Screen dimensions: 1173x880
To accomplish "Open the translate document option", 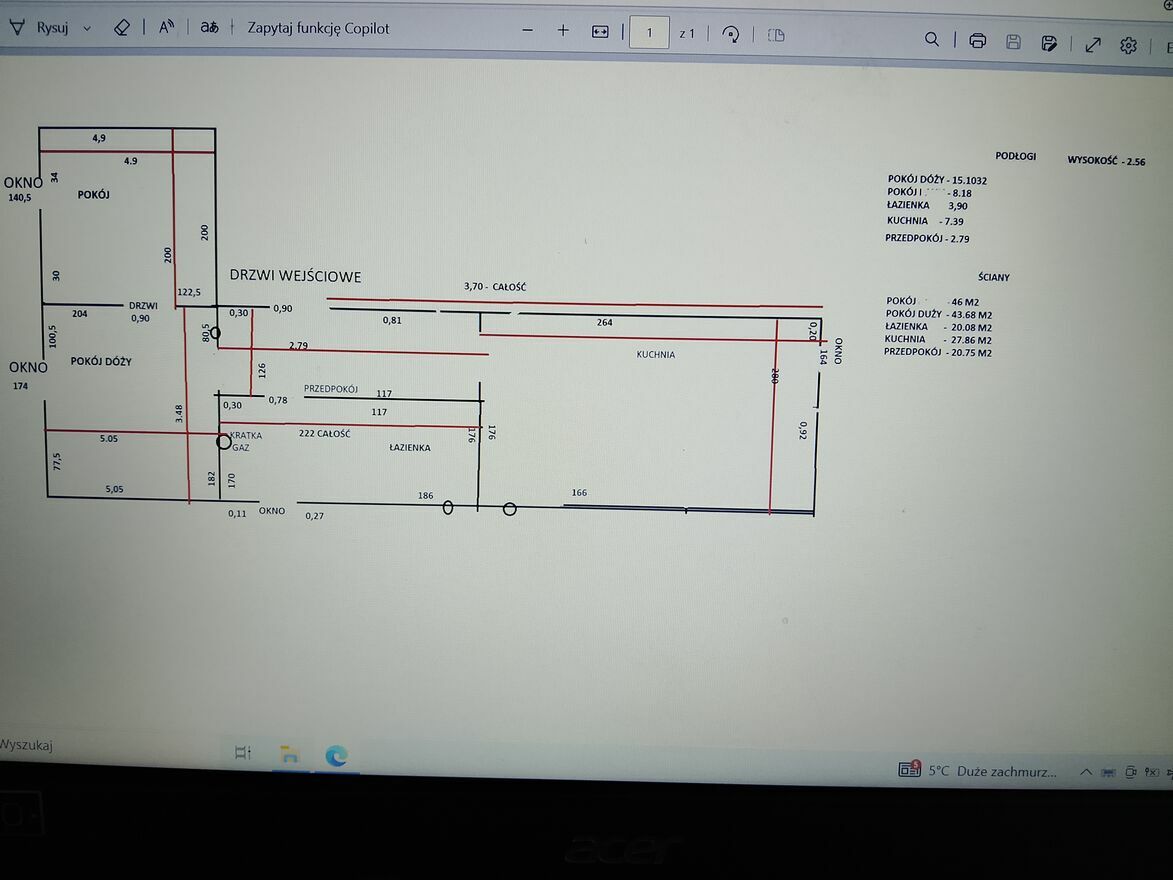I will pos(209,28).
